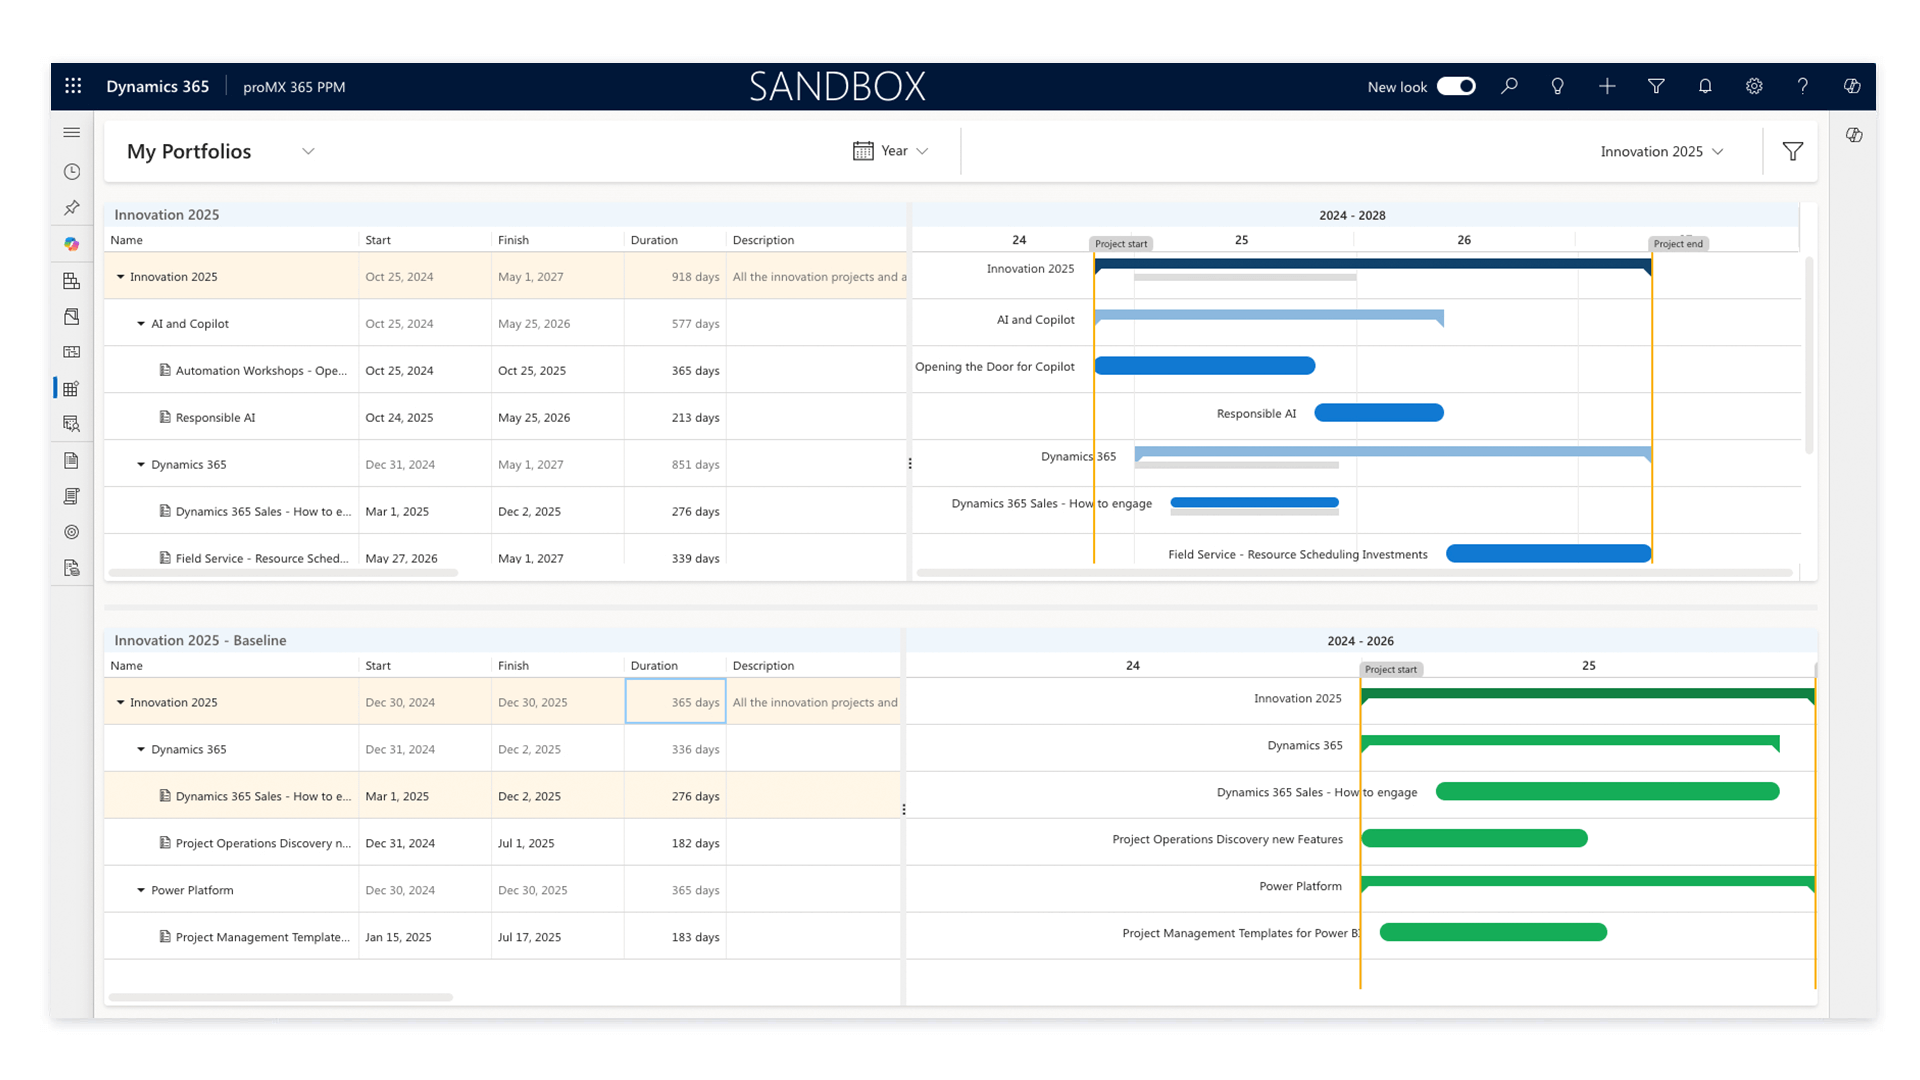Image resolution: width=1920 pixels, height=1080 pixels.
Task: Open Settings using the gear icon
Action: click(1753, 86)
